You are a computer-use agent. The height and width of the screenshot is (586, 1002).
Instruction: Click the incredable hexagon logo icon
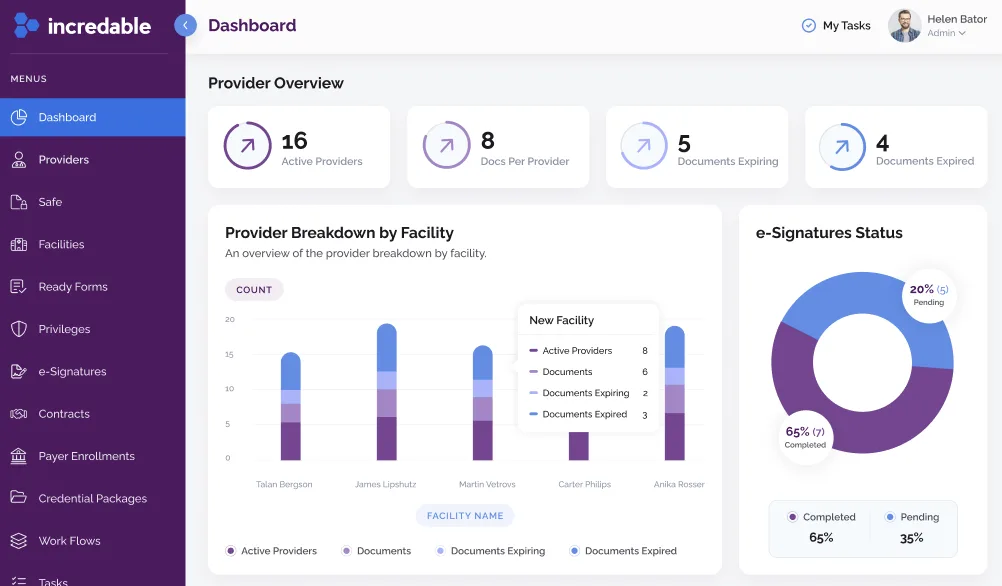[26, 25]
